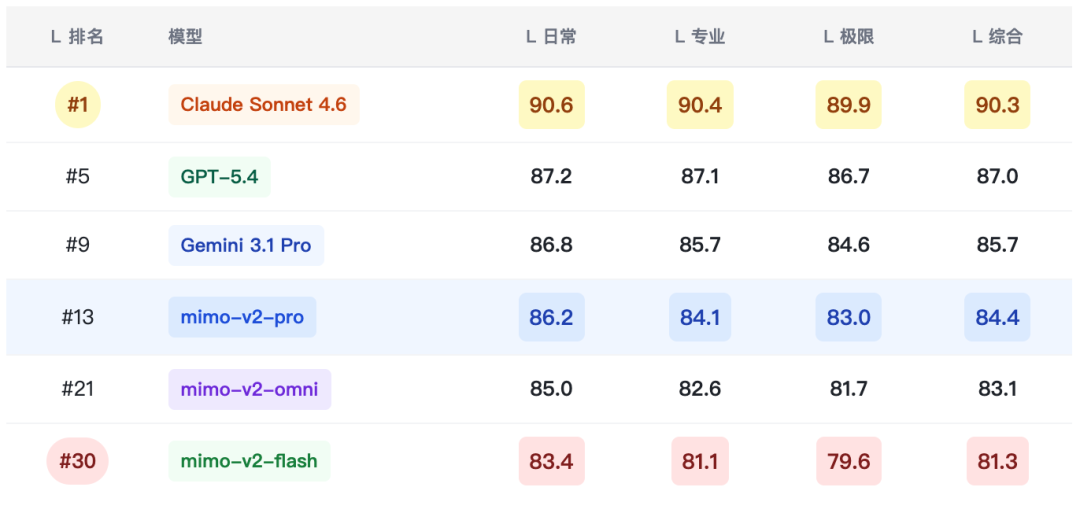Select the Gemini 3.1 Pro tag
The image size is (1080, 513).
point(246,245)
